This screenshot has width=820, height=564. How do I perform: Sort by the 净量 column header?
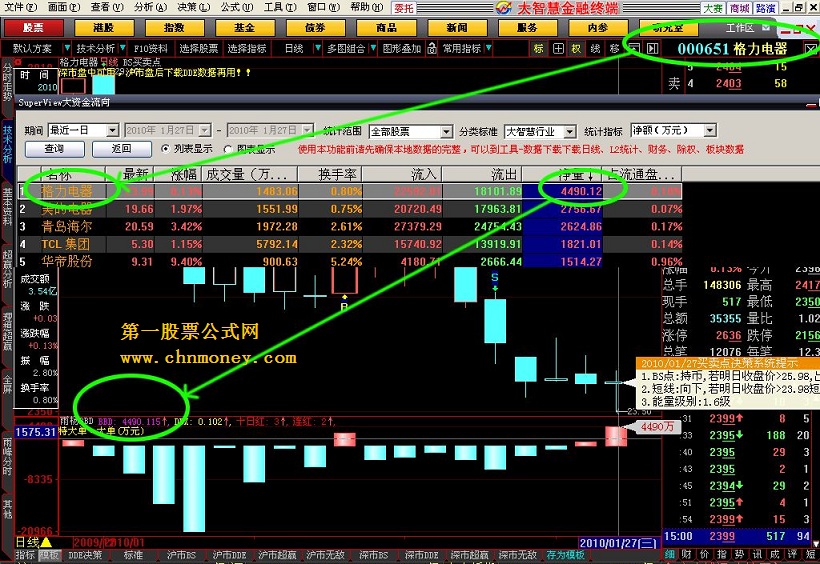[x=563, y=174]
